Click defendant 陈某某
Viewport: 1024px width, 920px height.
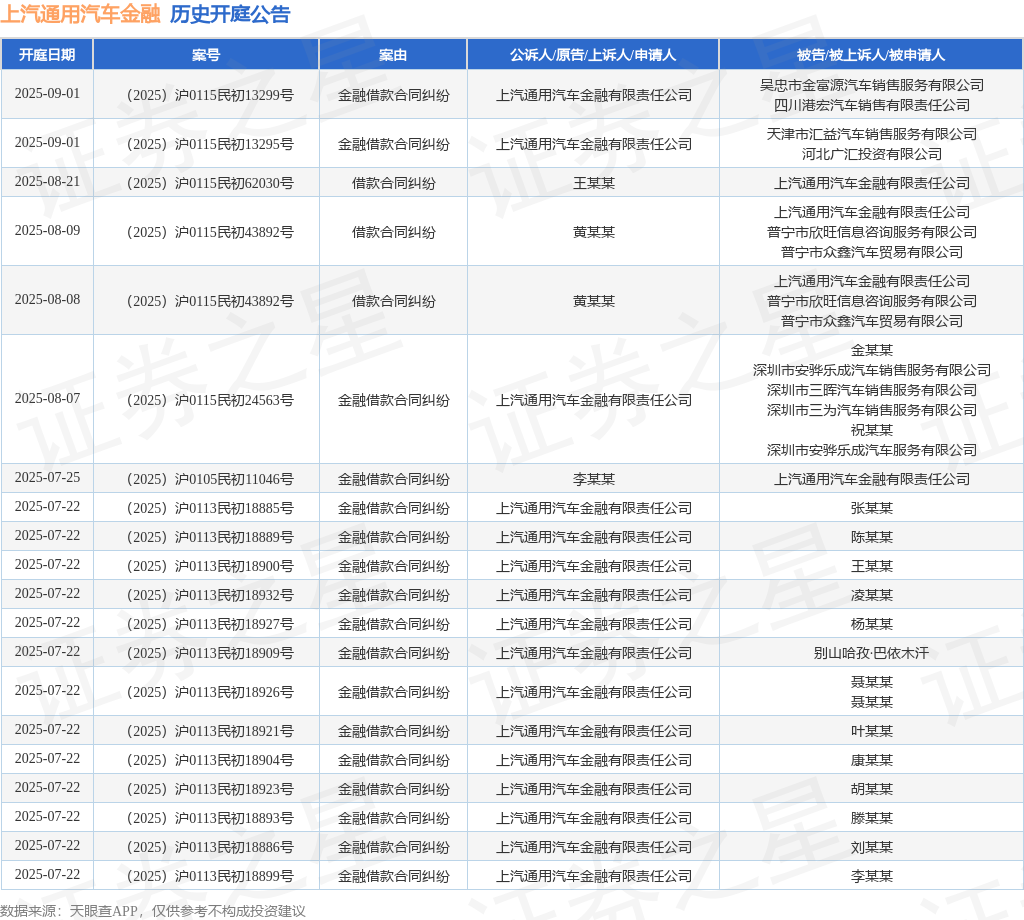tap(872, 537)
